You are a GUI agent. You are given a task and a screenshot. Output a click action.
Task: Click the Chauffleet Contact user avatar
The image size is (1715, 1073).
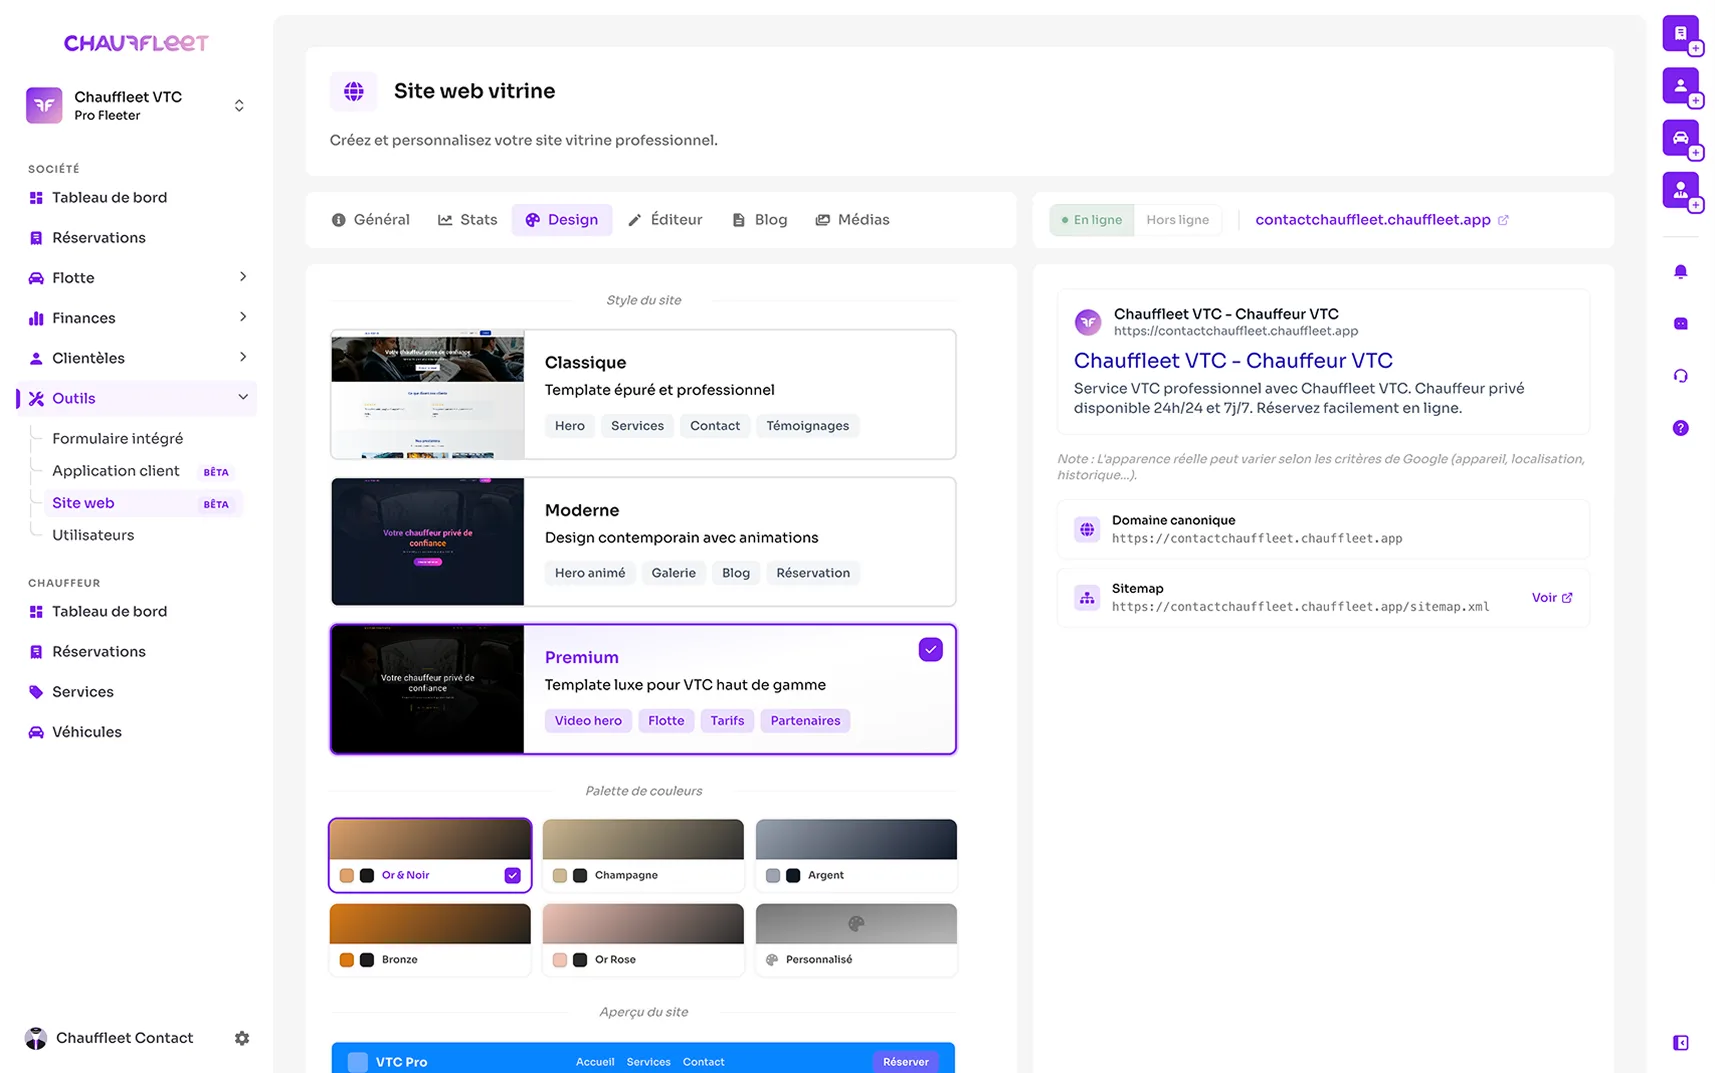tap(36, 1039)
